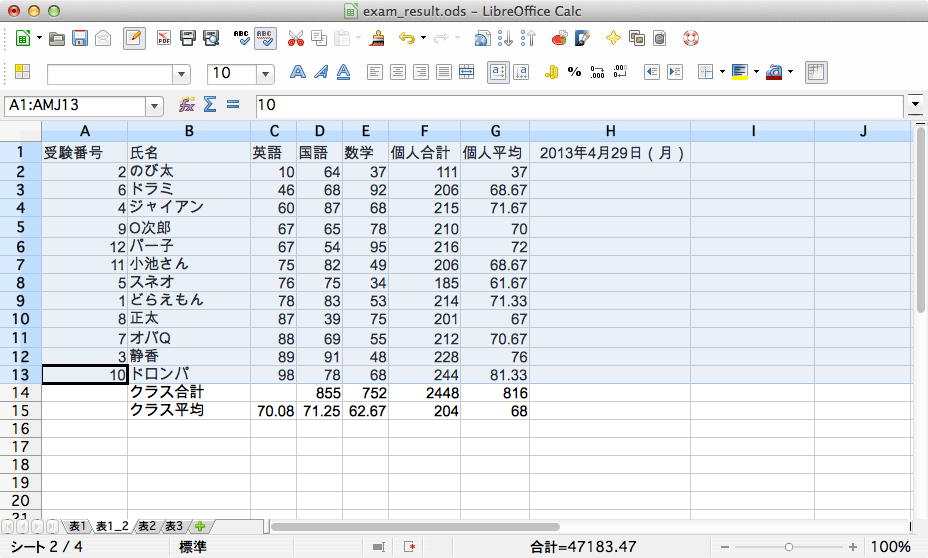Add a decimal place
This screenshot has width=928, height=558.
597,72
